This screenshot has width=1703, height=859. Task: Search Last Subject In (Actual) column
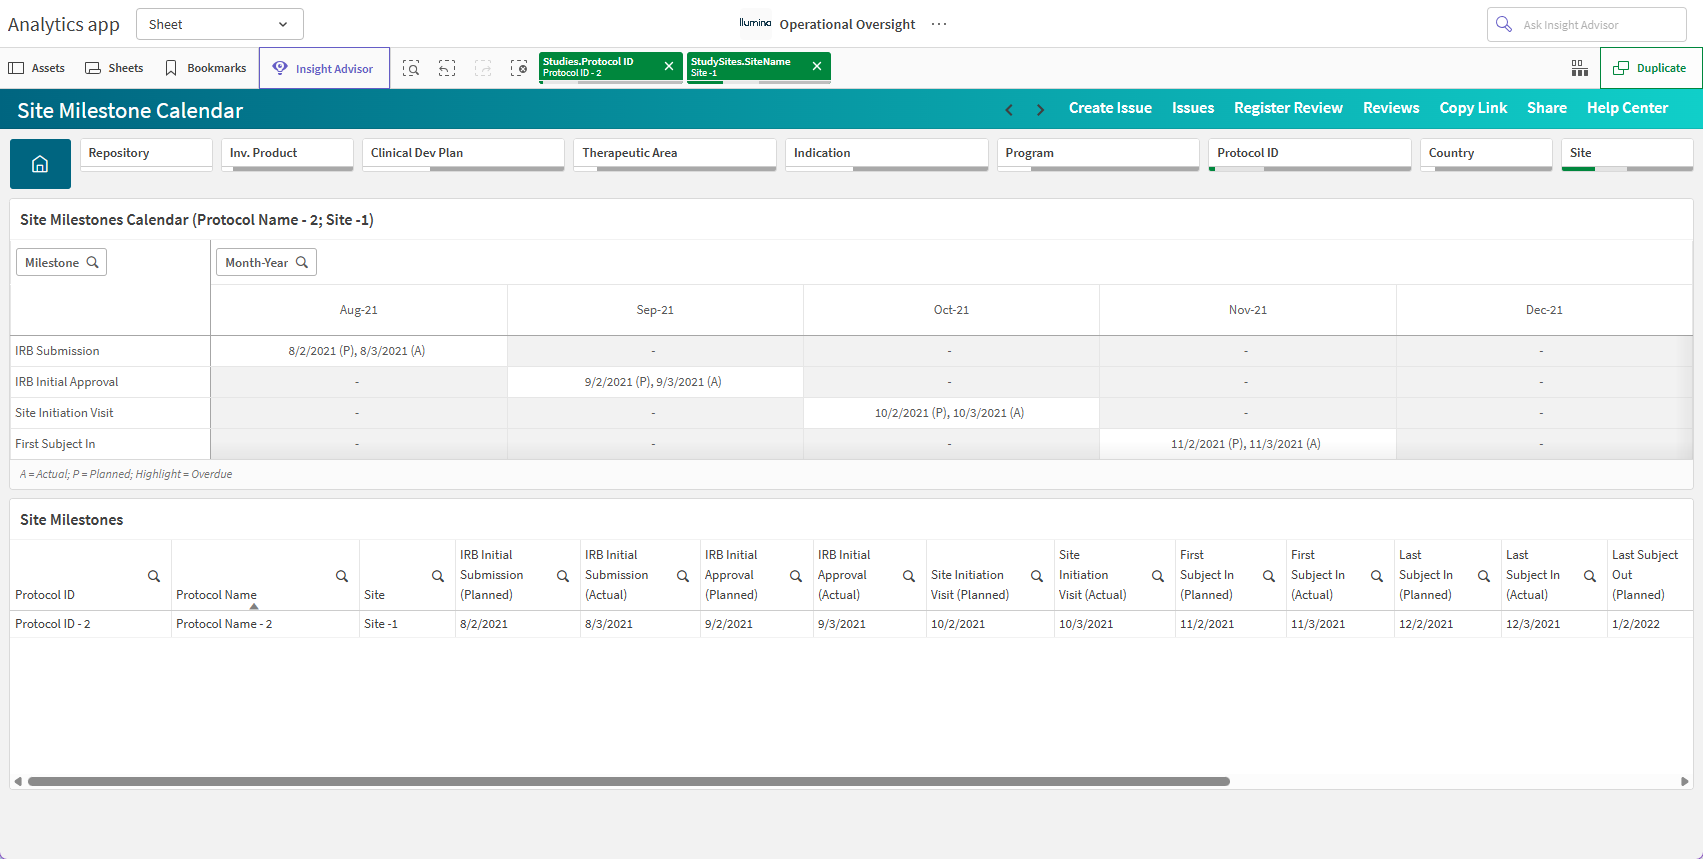pos(1590,576)
